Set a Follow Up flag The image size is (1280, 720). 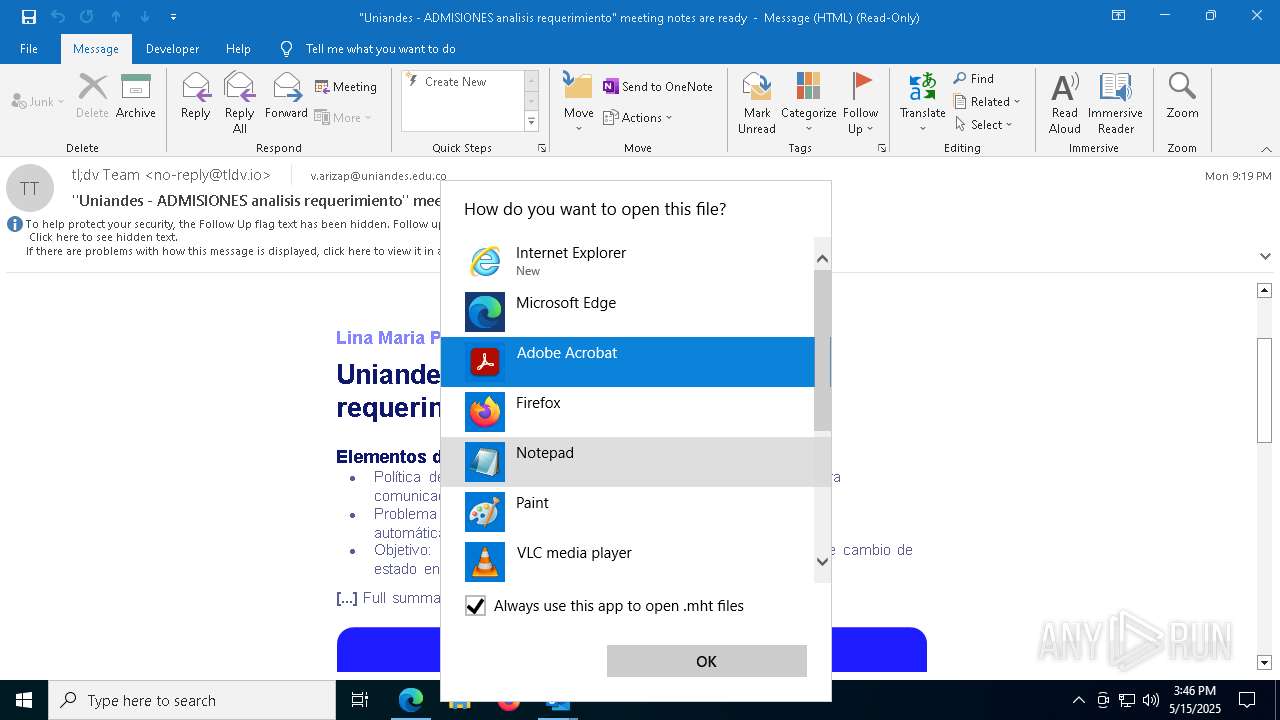[x=860, y=103]
